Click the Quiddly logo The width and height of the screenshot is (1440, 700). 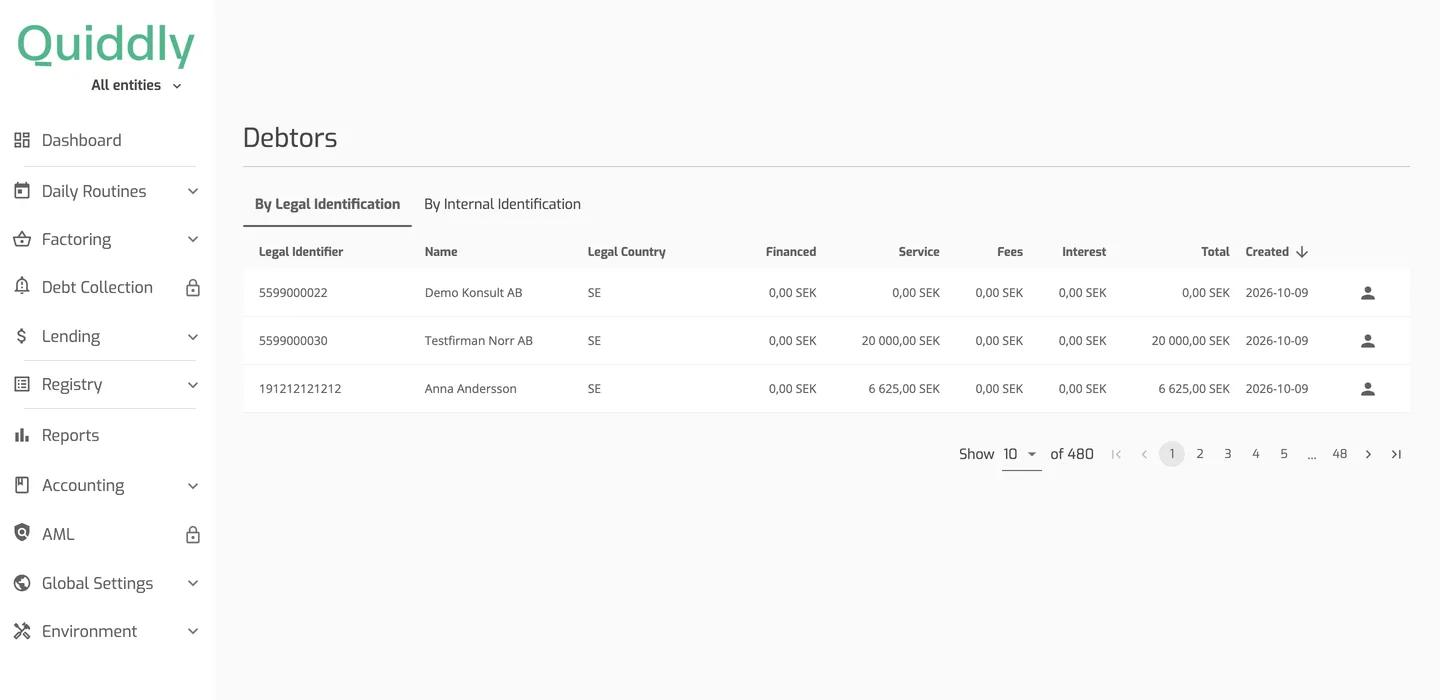coord(106,46)
